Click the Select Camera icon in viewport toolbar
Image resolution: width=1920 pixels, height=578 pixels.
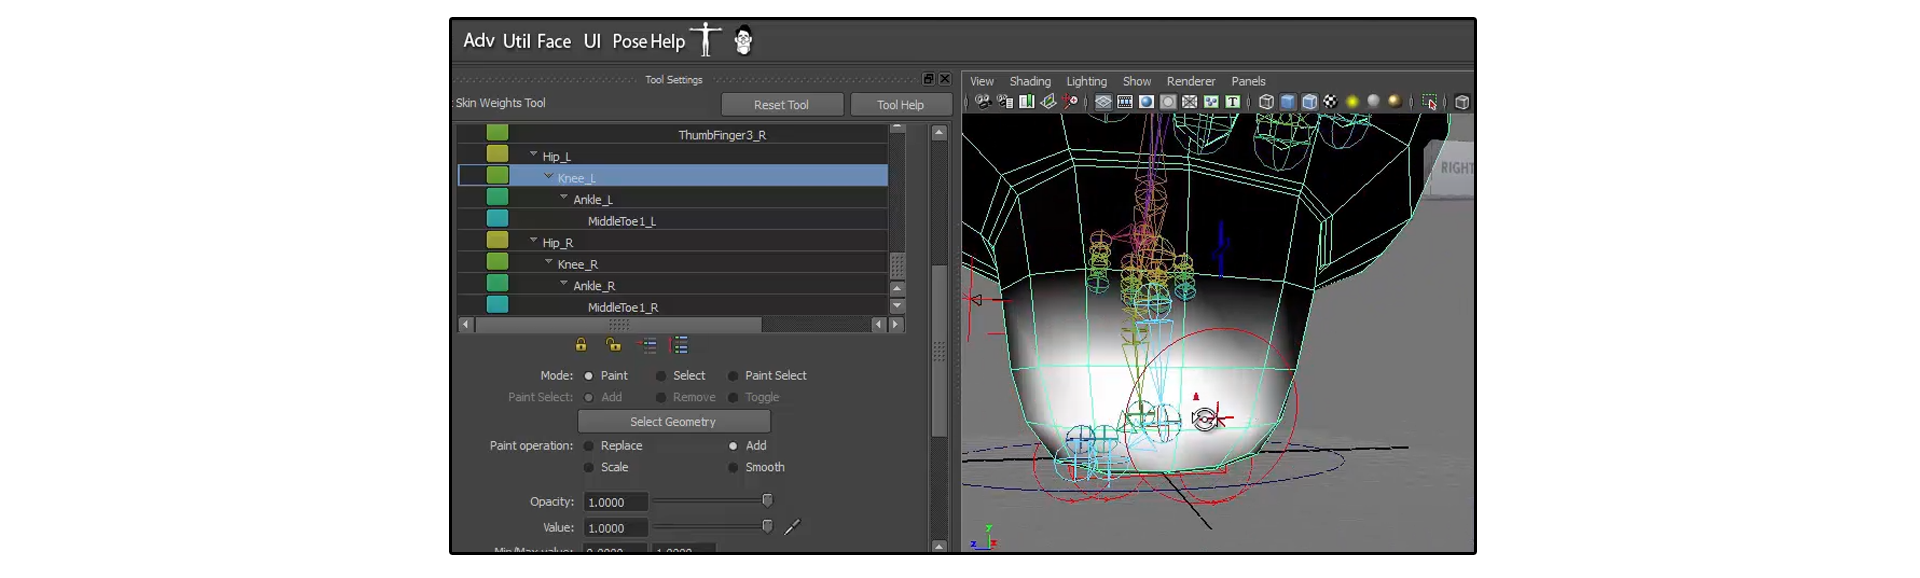coord(983,102)
